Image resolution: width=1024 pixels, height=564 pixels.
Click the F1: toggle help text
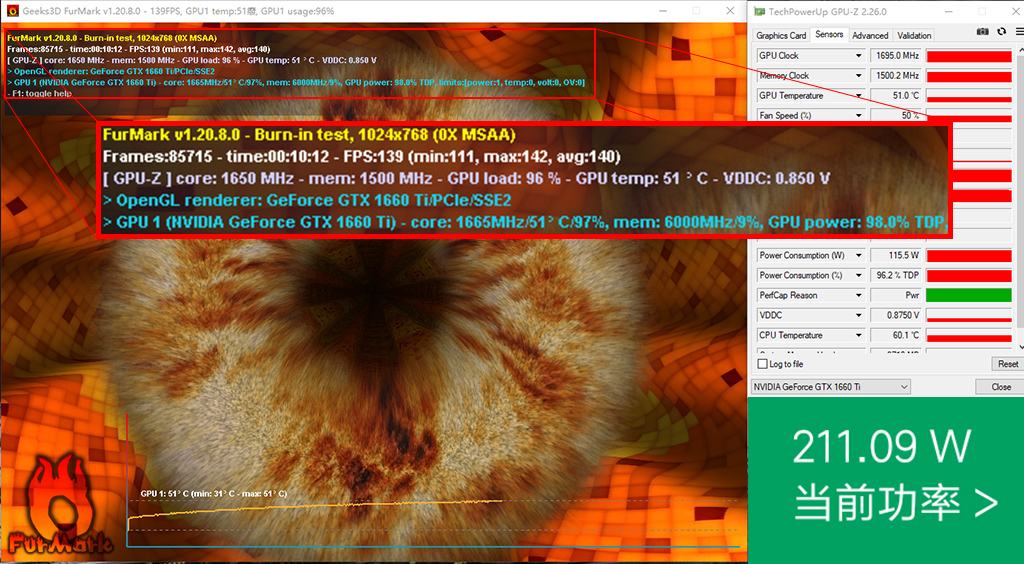40,93
